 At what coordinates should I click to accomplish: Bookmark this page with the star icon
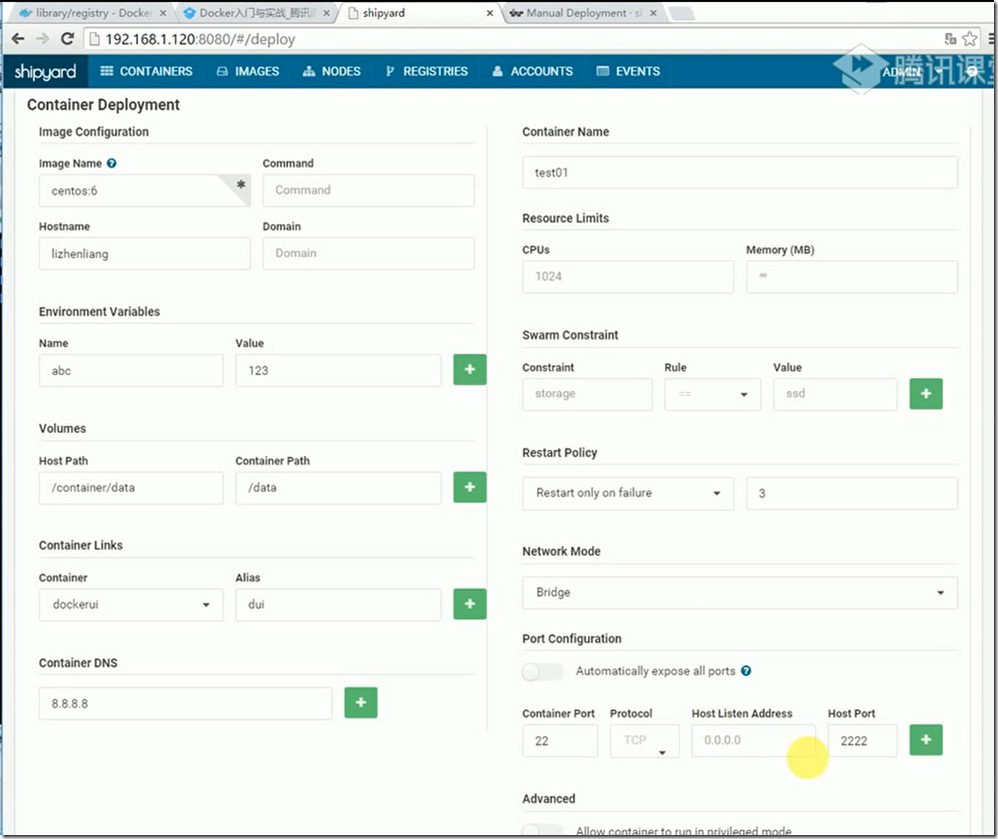point(969,39)
